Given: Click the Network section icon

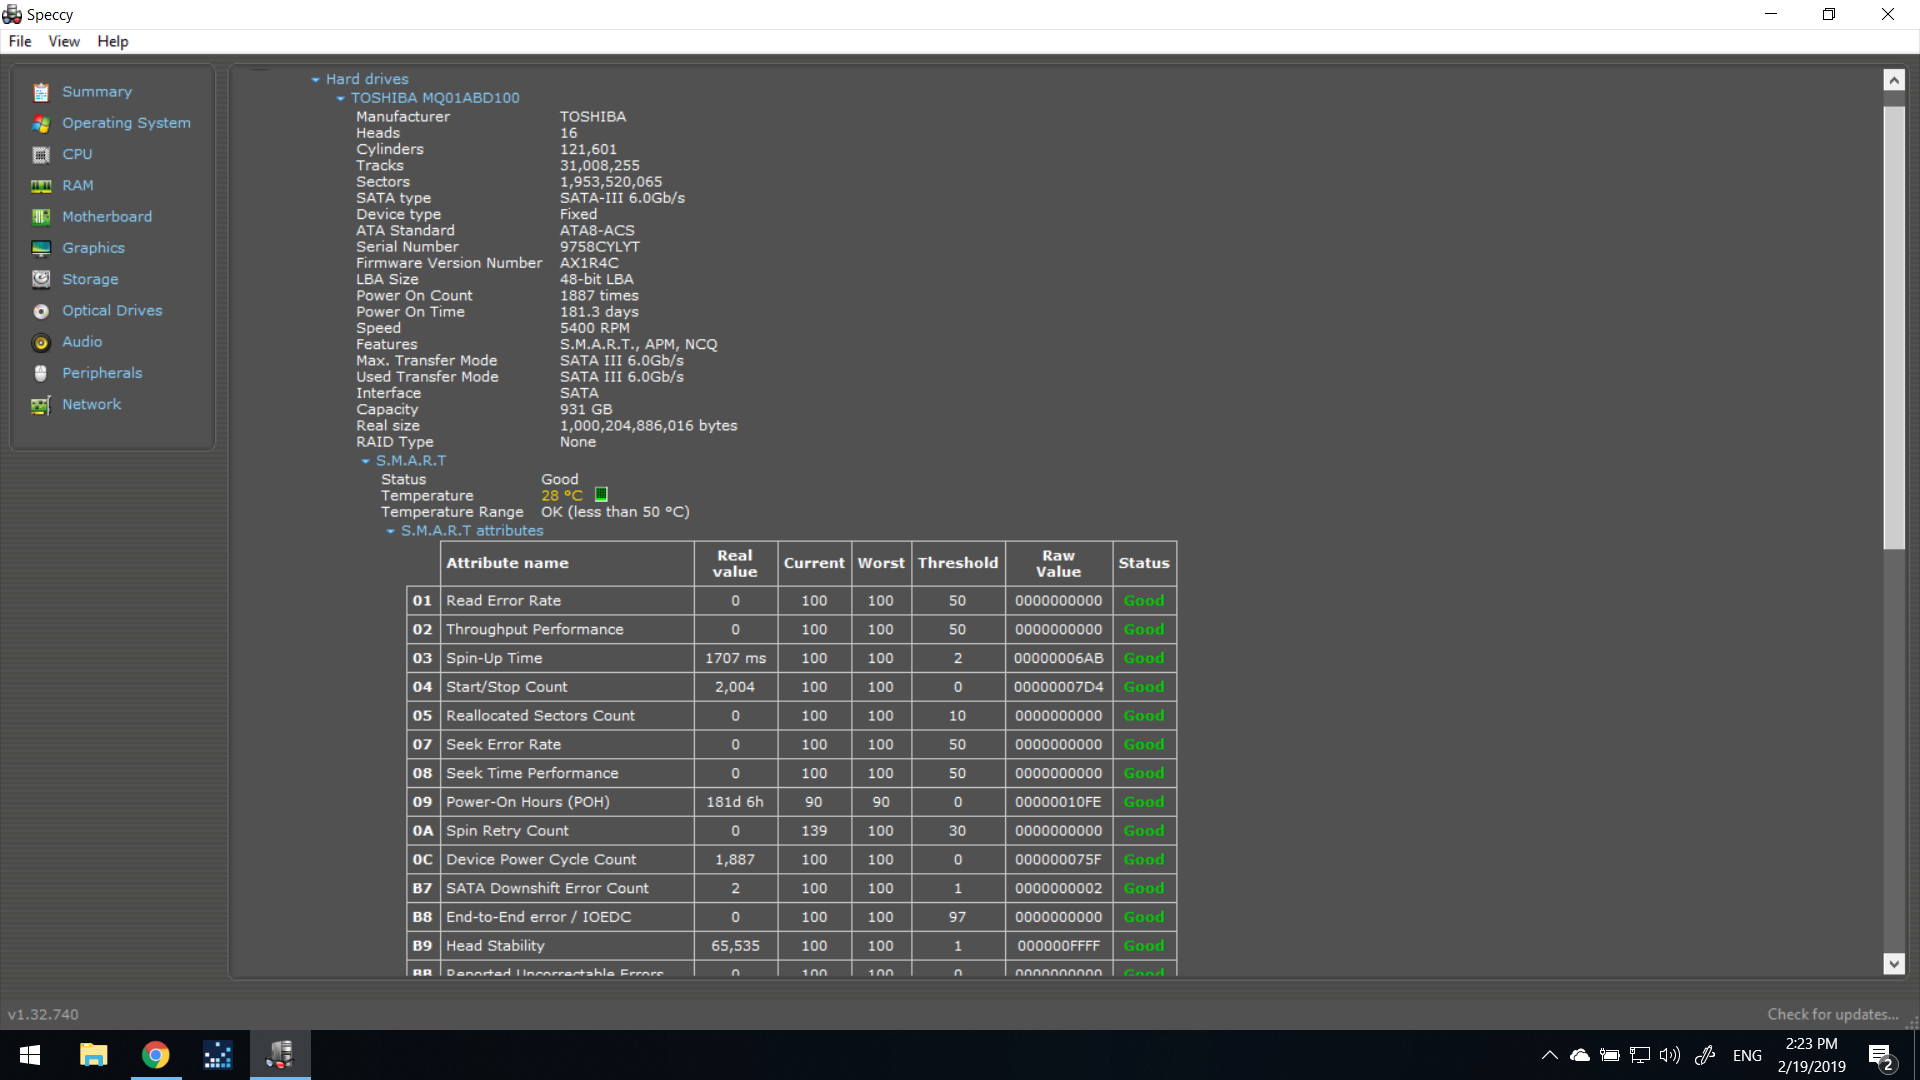Looking at the screenshot, I should [41, 405].
